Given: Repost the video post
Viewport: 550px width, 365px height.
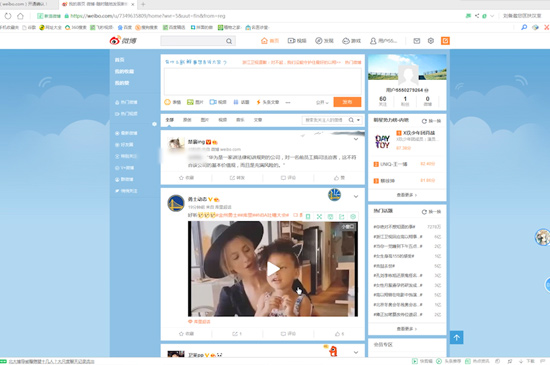Looking at the screenshot, I should (237, 333).
